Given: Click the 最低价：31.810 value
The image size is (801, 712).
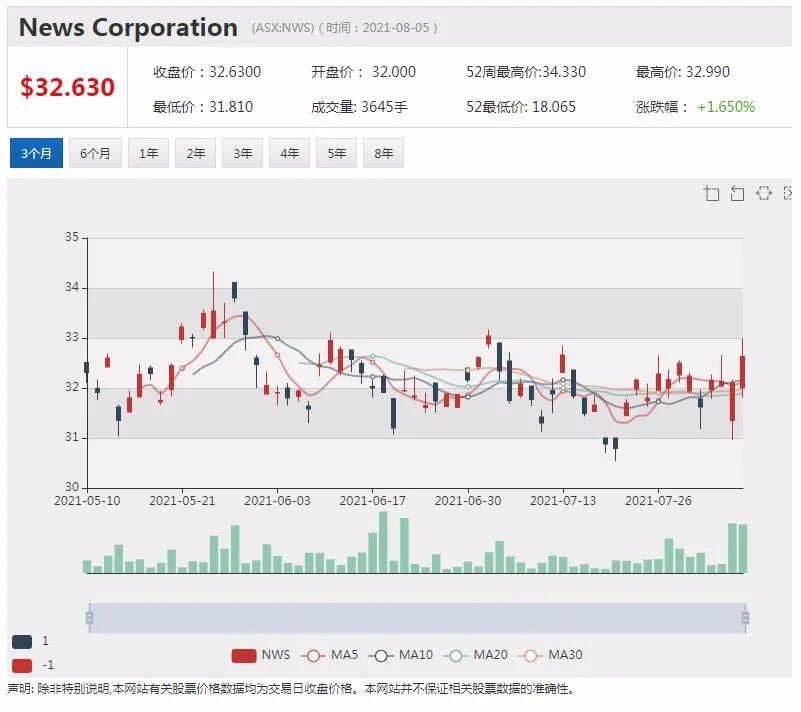Looking at the screenshot, I should [203, 107].
